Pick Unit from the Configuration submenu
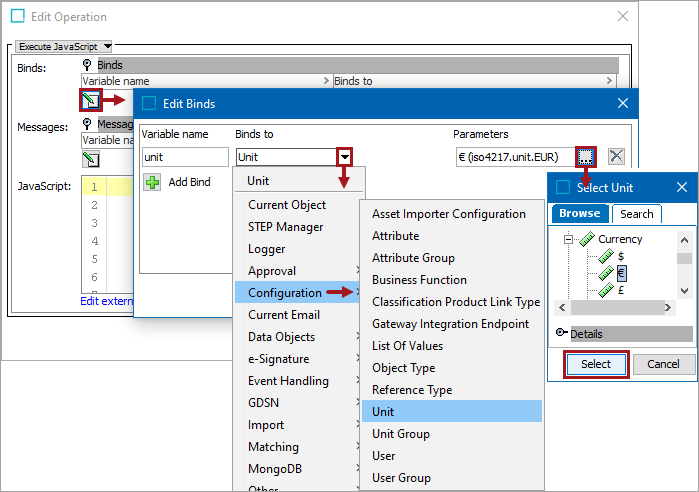This screenshot has width=699, height=492. [x=383, y=412]
